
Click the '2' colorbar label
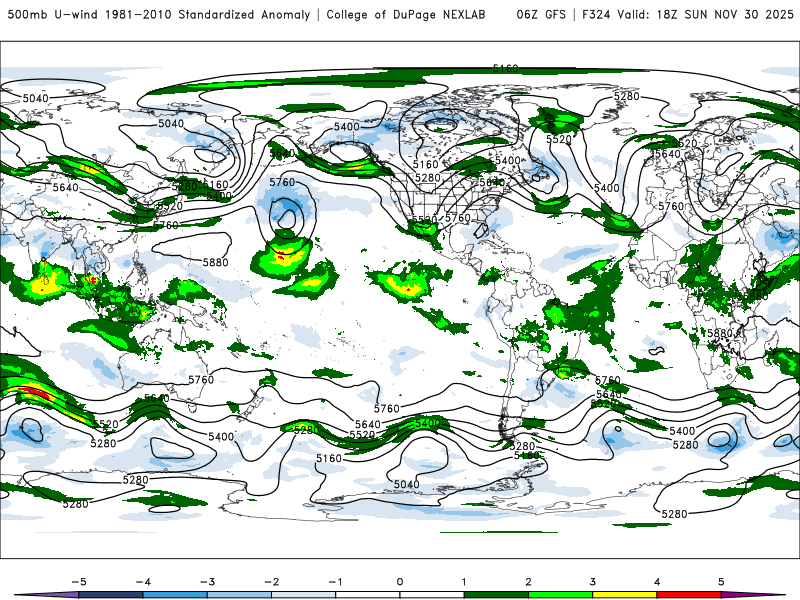(529, 582)
